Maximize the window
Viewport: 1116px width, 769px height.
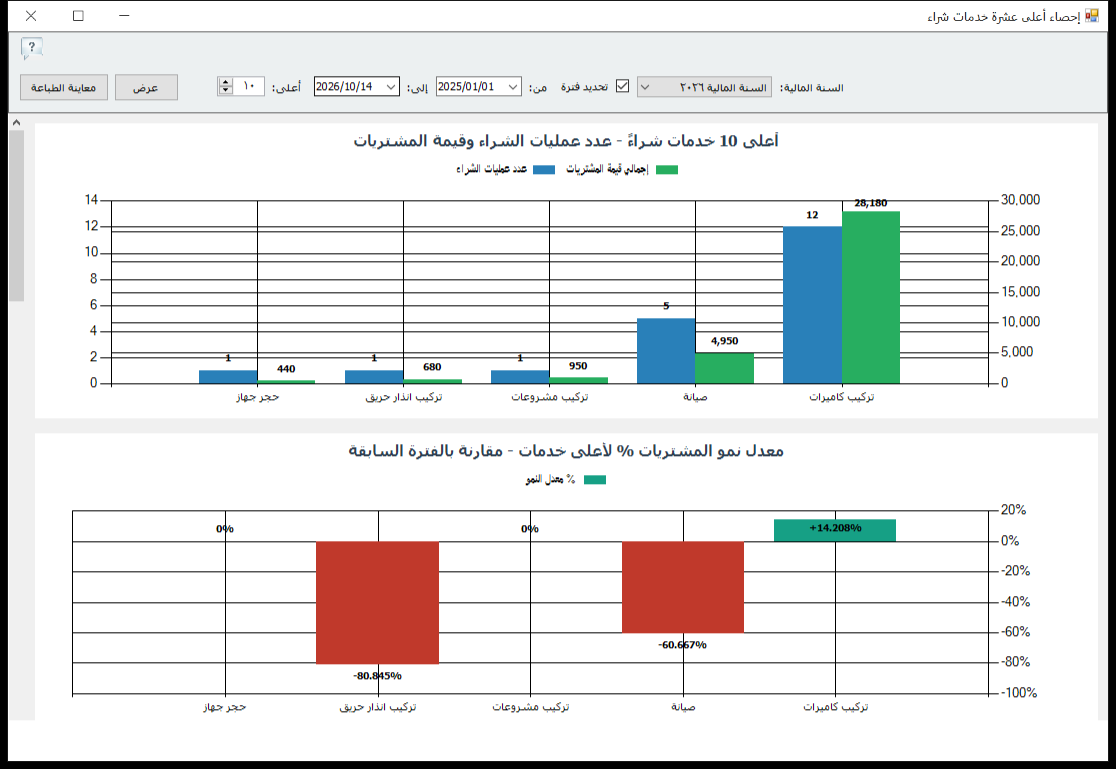pyautogui.click(x=78, y=16)
